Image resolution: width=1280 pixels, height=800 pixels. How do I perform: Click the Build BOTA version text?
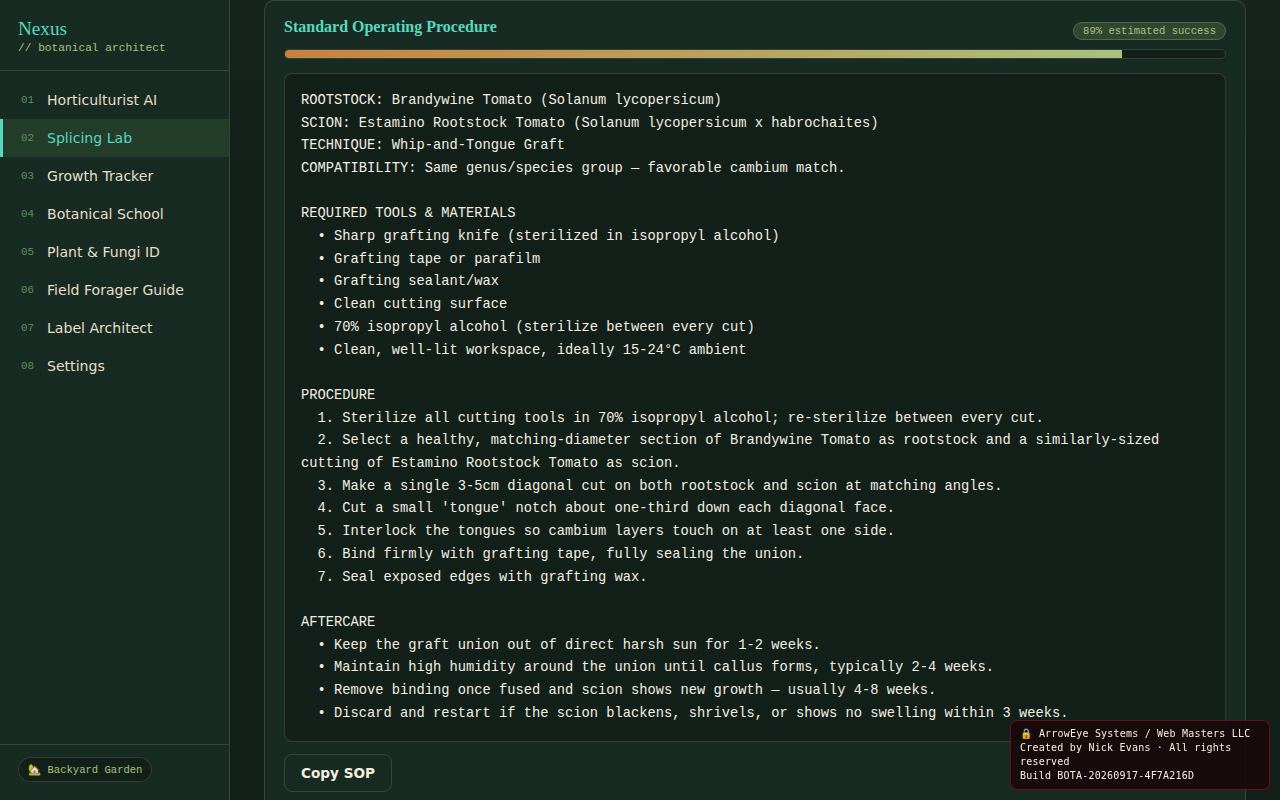pos(1106,776)
